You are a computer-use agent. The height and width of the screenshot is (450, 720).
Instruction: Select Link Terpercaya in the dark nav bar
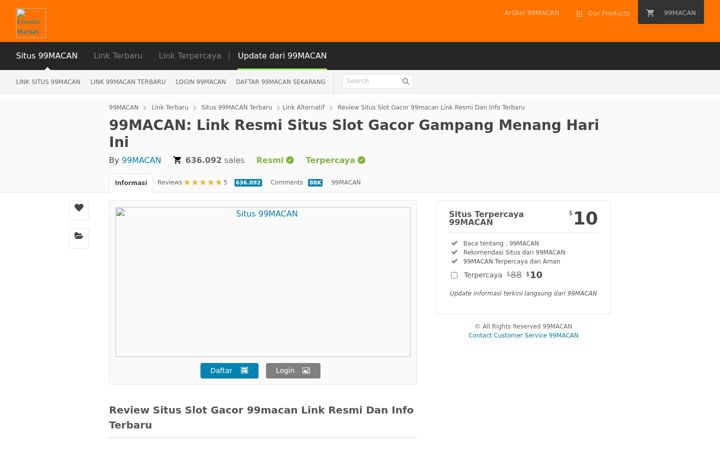[x=190, y=56]
